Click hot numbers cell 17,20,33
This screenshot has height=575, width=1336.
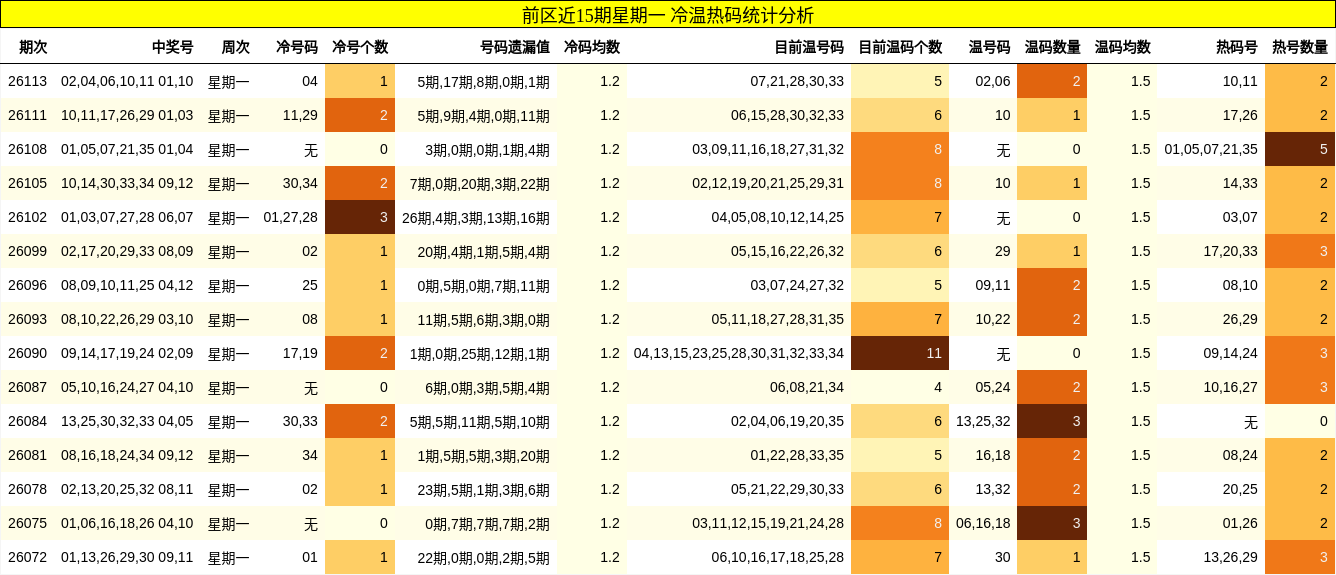1230,252
